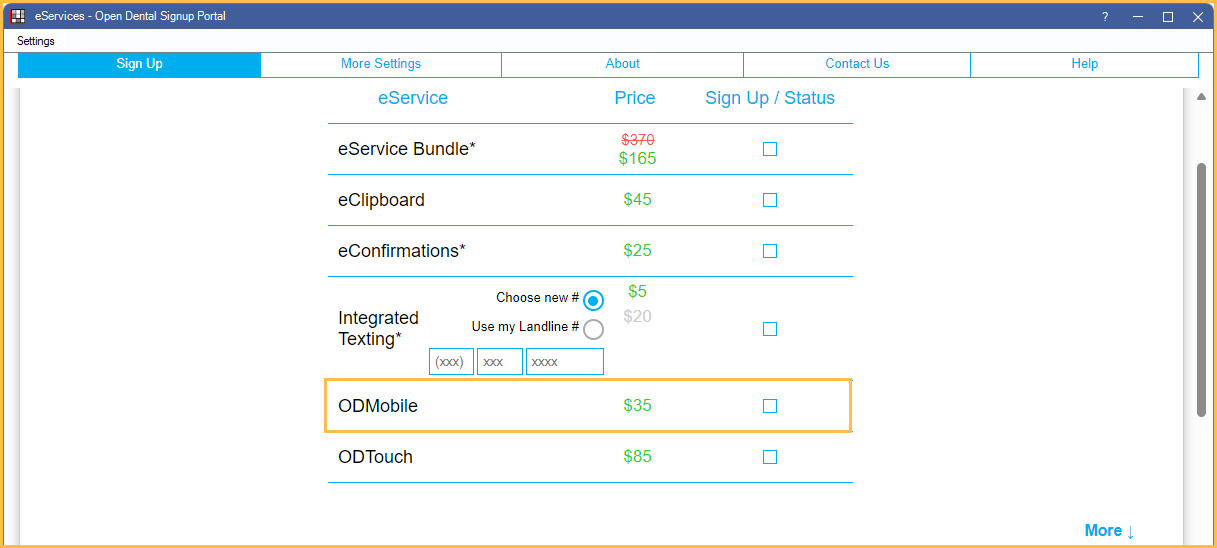Image resolution: width=1217 pixels, height=548 pixels.
Task: Open the Help tab
Action: tap(1084, 64)
